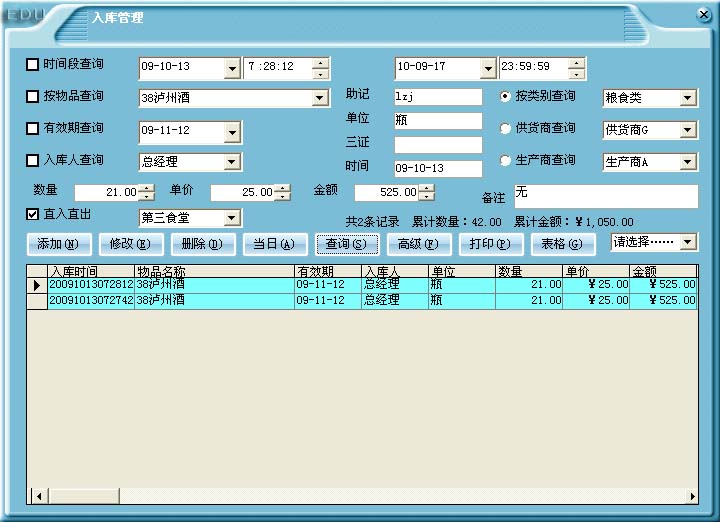Click the 删除(D) button
The height and width of the screenshot is (522, 720).
203,244
